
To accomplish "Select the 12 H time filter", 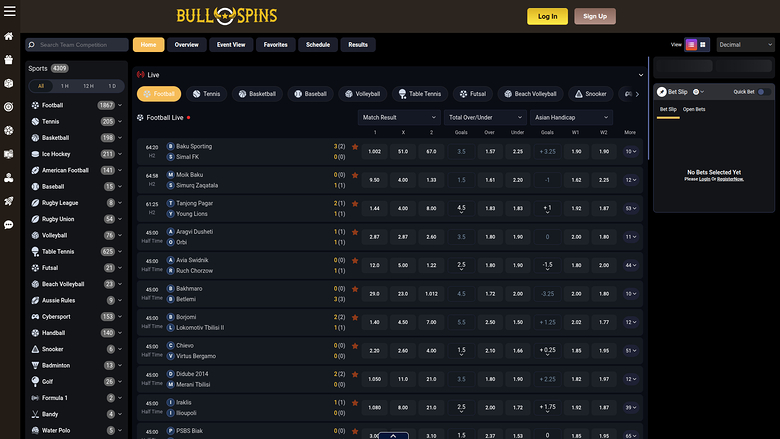I will pos(89,86).
